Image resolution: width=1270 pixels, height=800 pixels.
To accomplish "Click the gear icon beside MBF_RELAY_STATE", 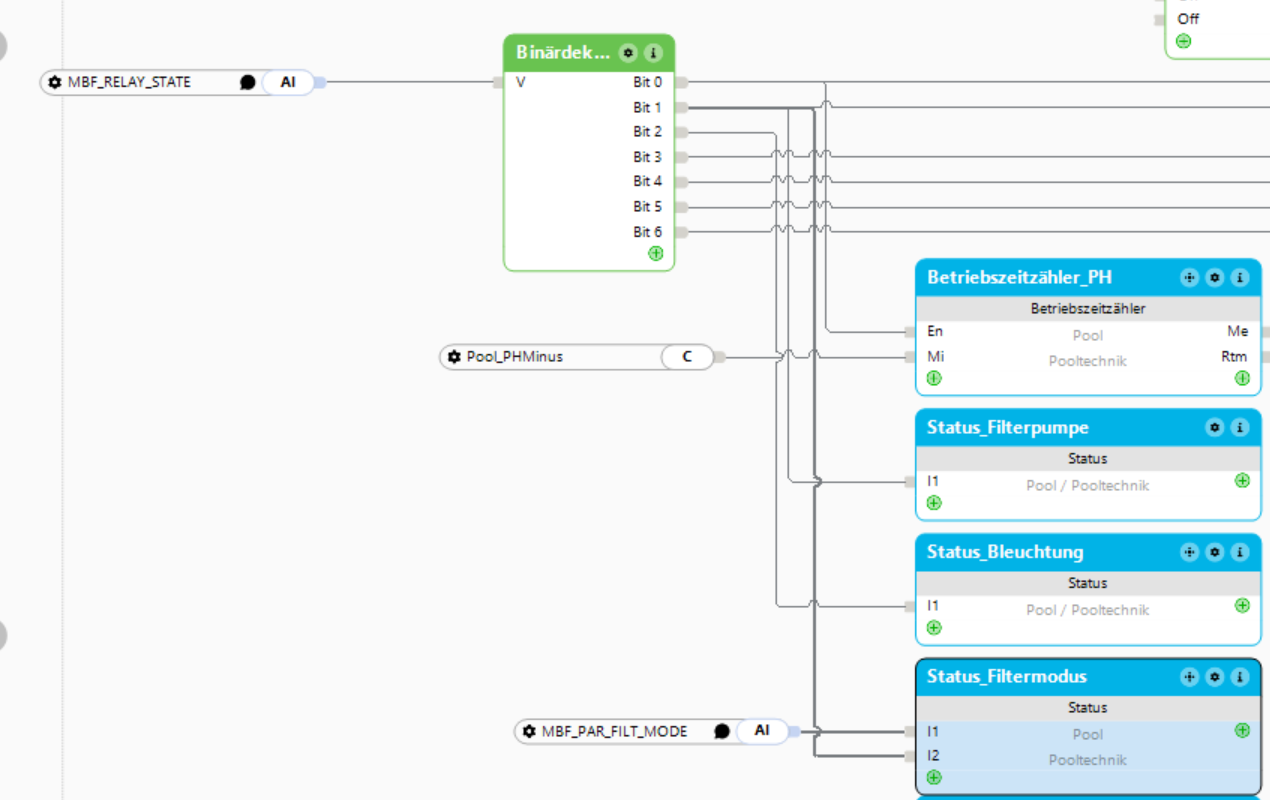I will pos(55,82).
